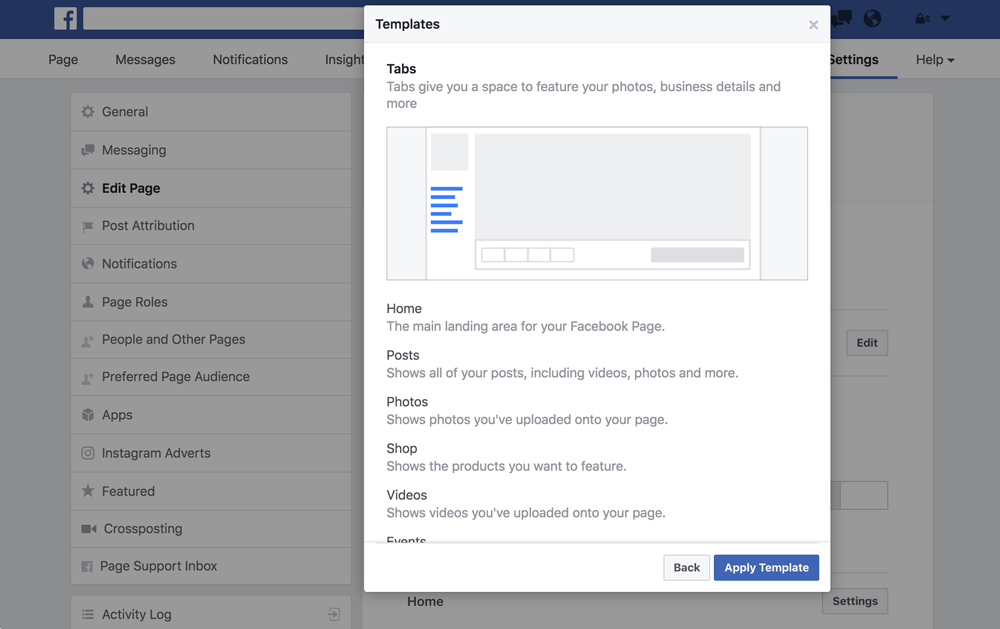Open Activity Log in sidebar
The image size is (1000, 629).
point(211,614)
